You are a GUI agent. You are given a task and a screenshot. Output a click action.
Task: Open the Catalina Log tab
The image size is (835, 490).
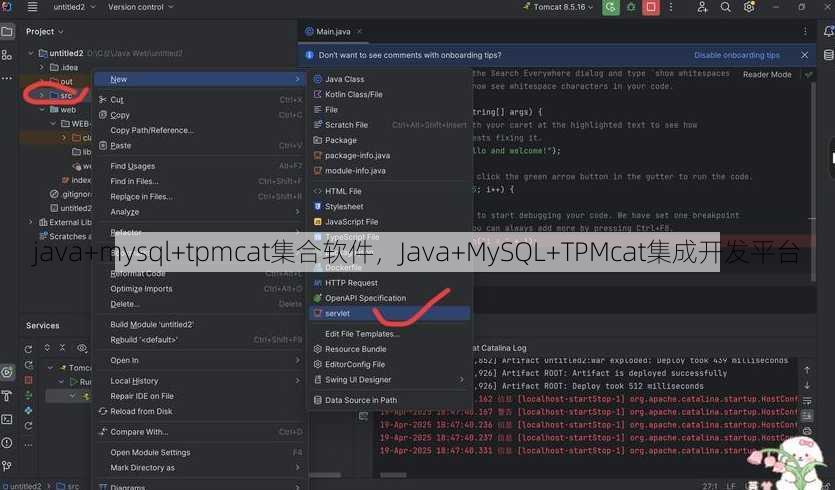[x=501, y=348]
